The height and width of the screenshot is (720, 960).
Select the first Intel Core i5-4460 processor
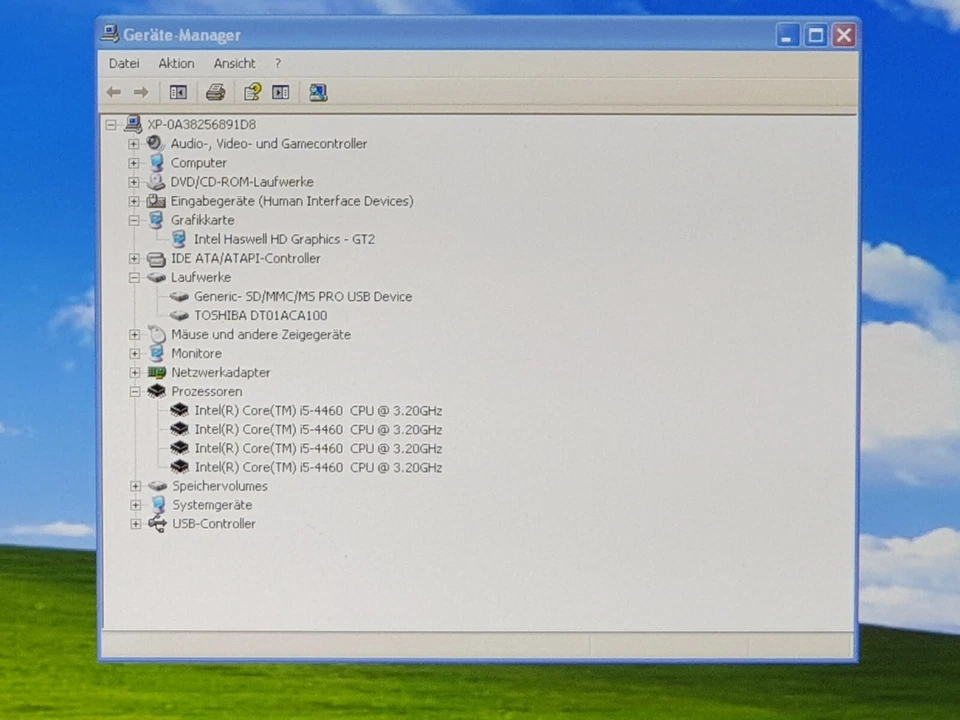pos(318,410)
